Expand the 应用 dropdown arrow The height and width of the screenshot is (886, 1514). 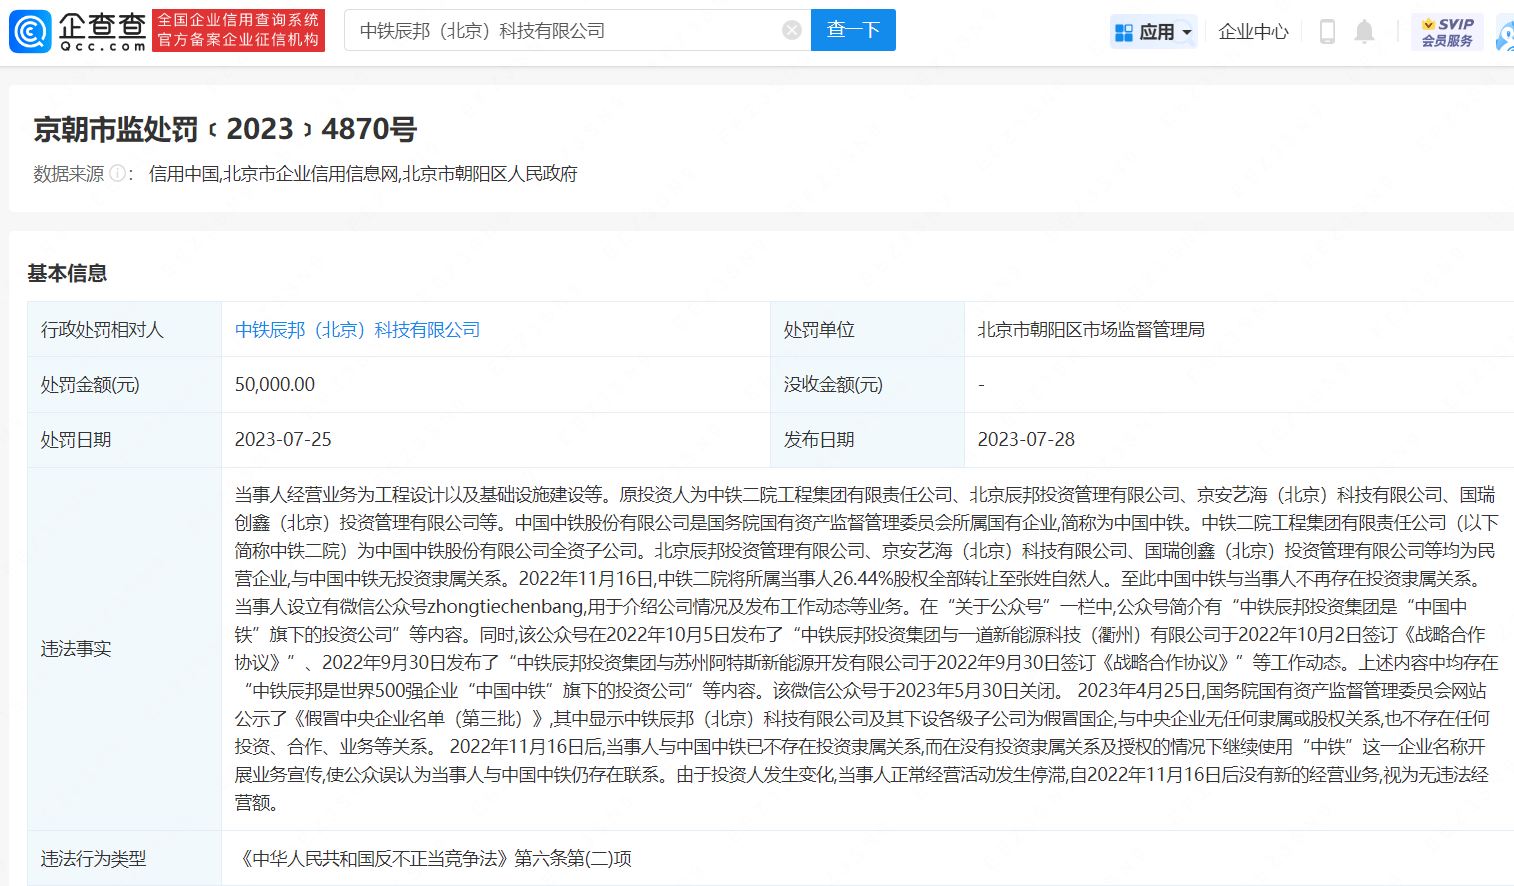click(1187, 32)
